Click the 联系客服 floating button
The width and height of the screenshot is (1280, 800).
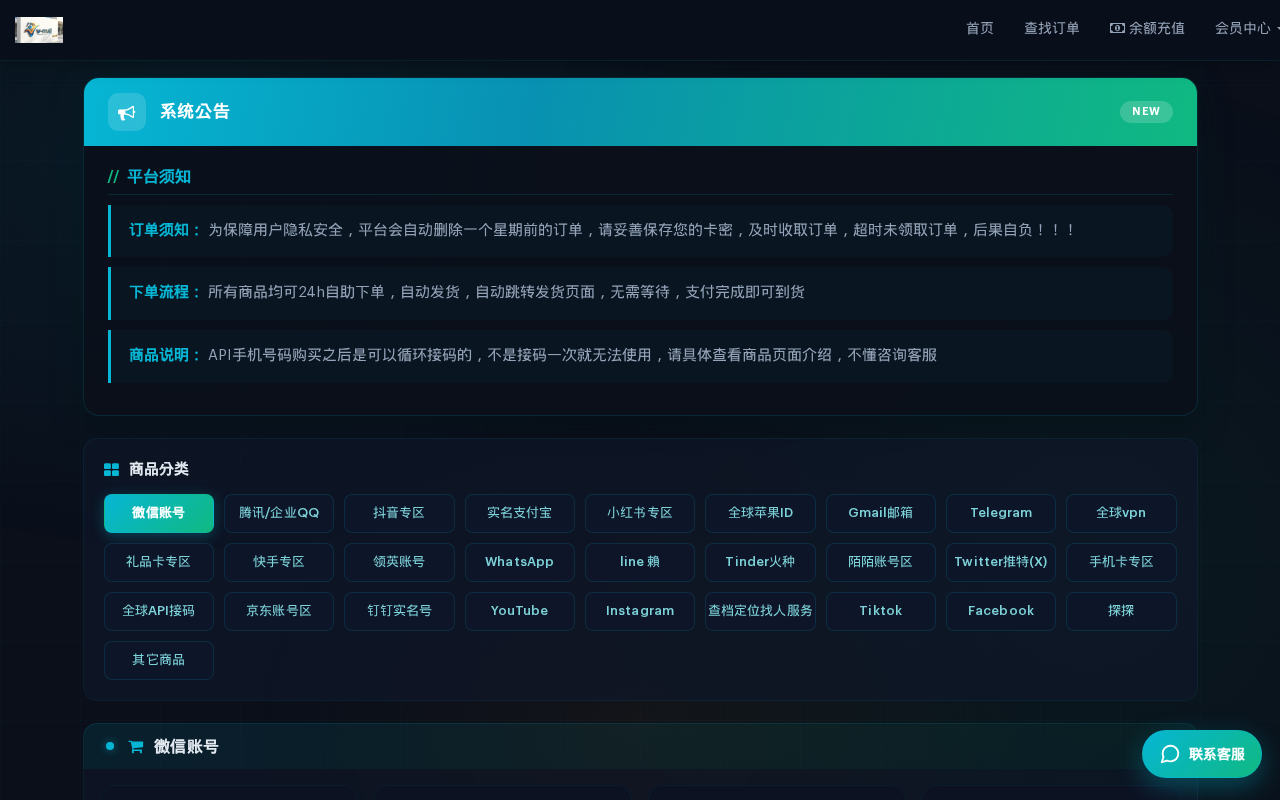(1202, 754)
